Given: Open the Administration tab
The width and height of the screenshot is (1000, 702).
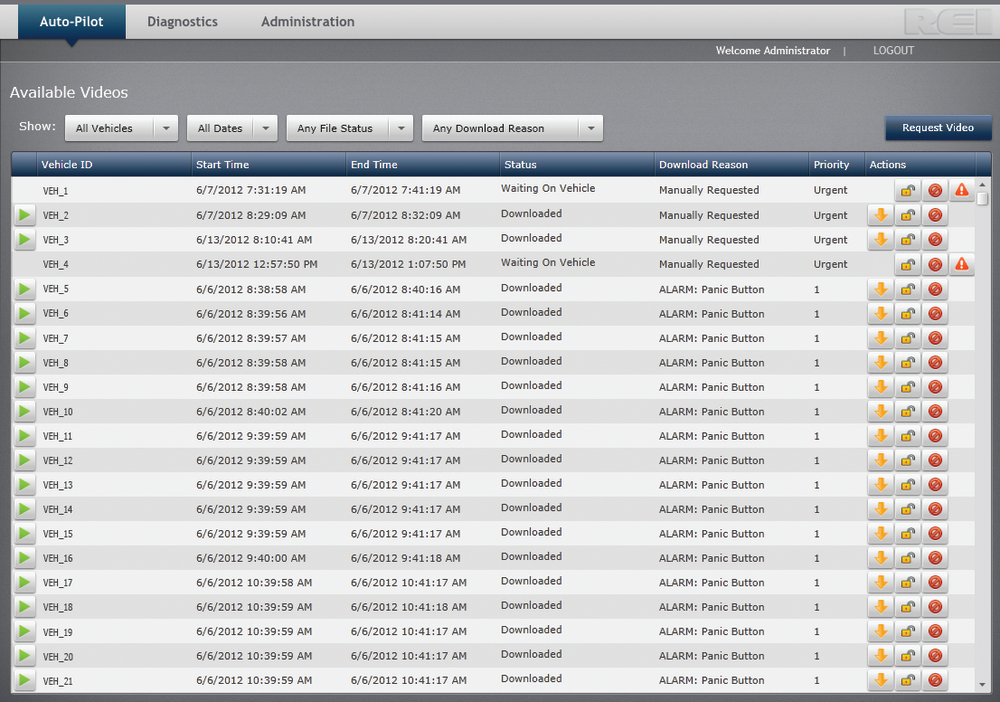Looking at the screenshot, I should click(x=307, y=21).
